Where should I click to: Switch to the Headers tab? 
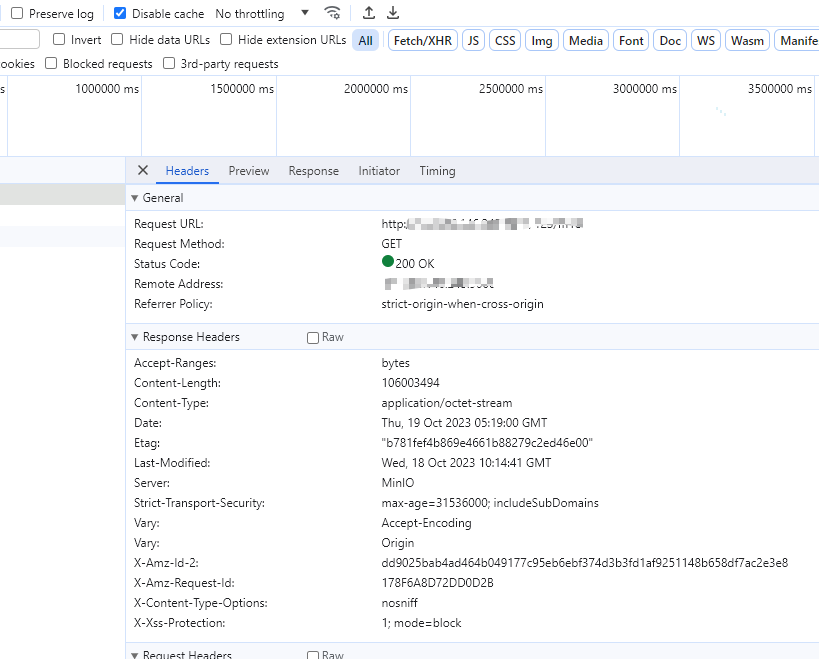point(187,171)
